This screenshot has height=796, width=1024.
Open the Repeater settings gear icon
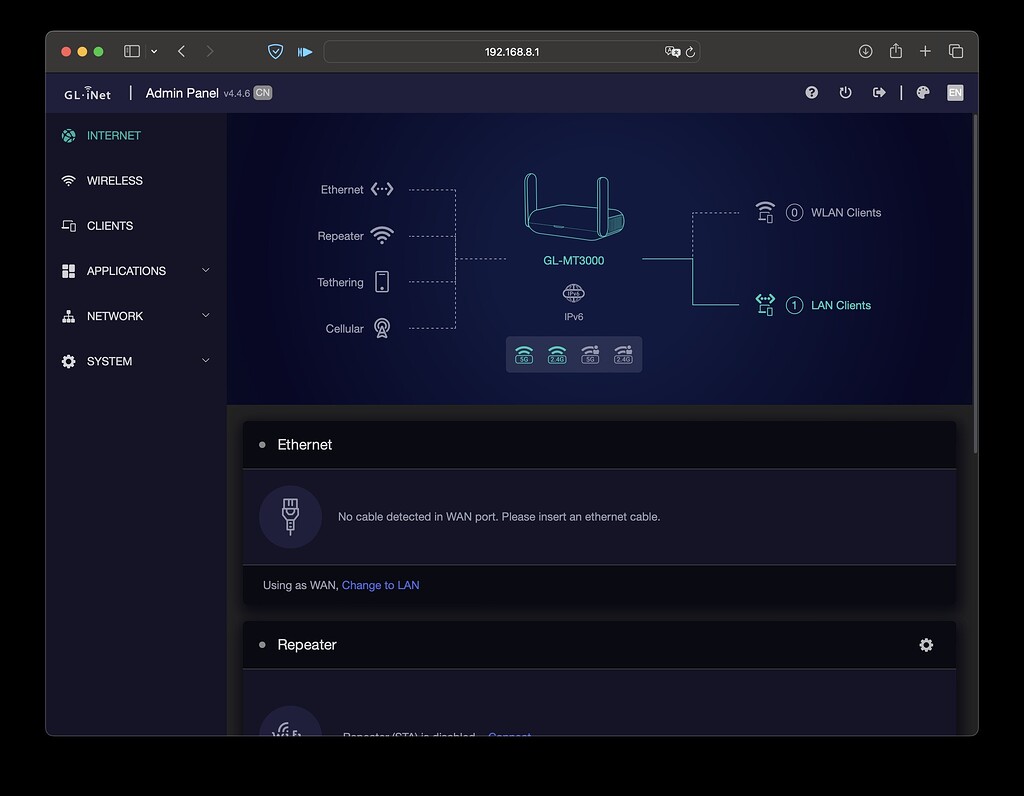[926, 645]
